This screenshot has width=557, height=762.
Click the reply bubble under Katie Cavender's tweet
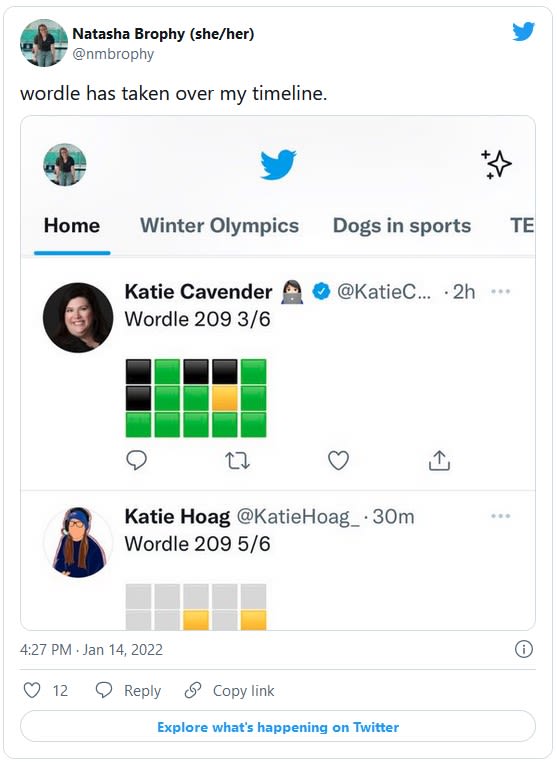(137, 460)
